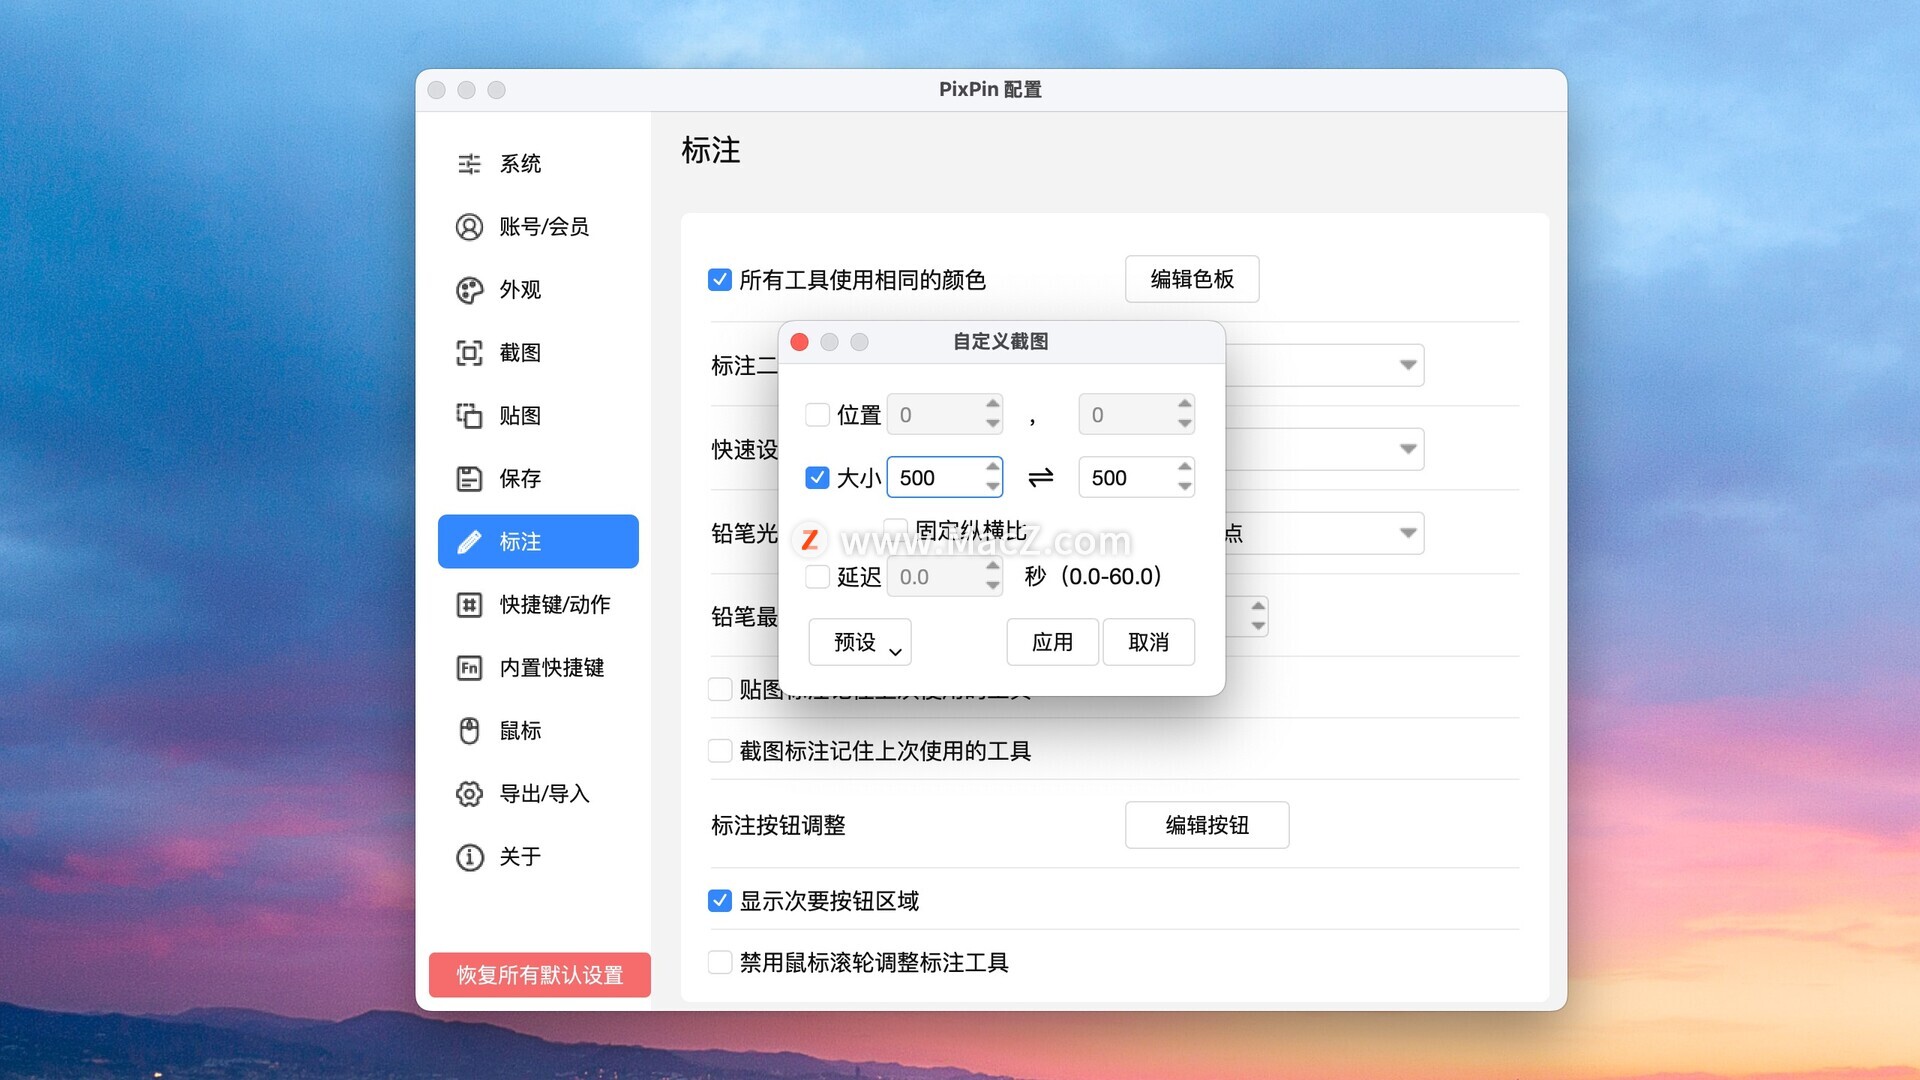Open the 预设 preset dropdown
The height and width of the screenshot is (1080, 1920).
(x=859, y=642)
